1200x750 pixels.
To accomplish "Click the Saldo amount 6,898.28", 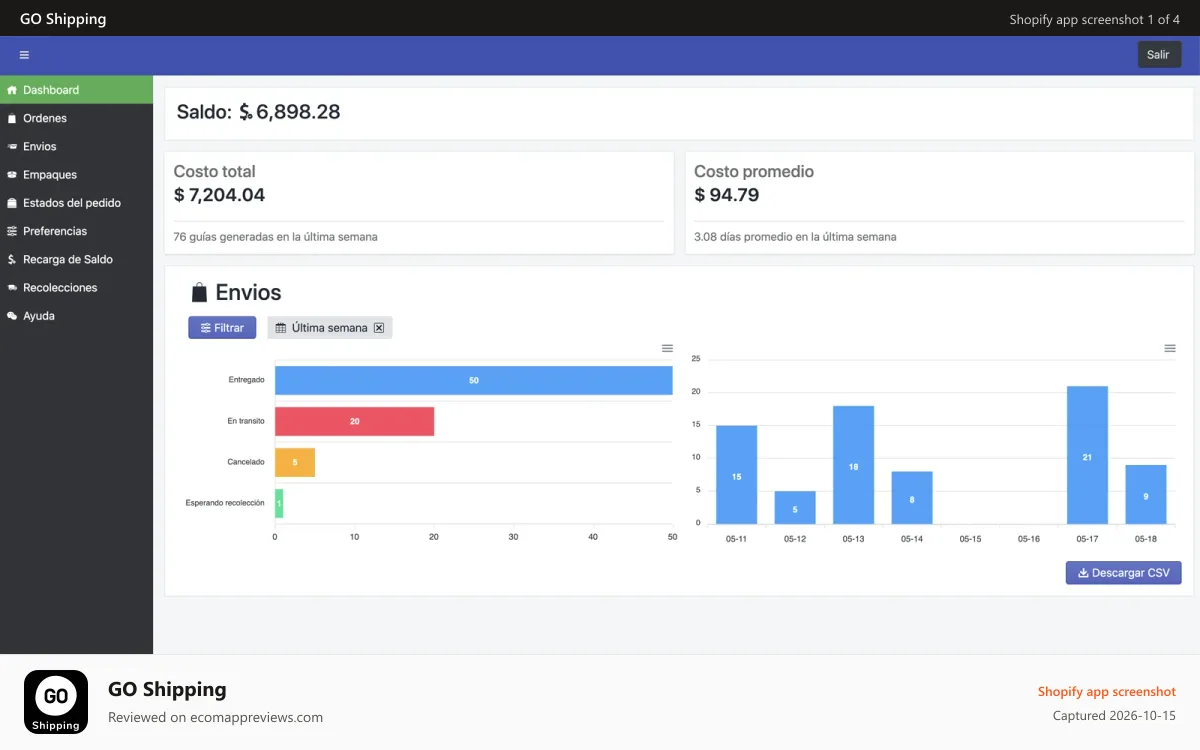I will (x=298, y=112).
